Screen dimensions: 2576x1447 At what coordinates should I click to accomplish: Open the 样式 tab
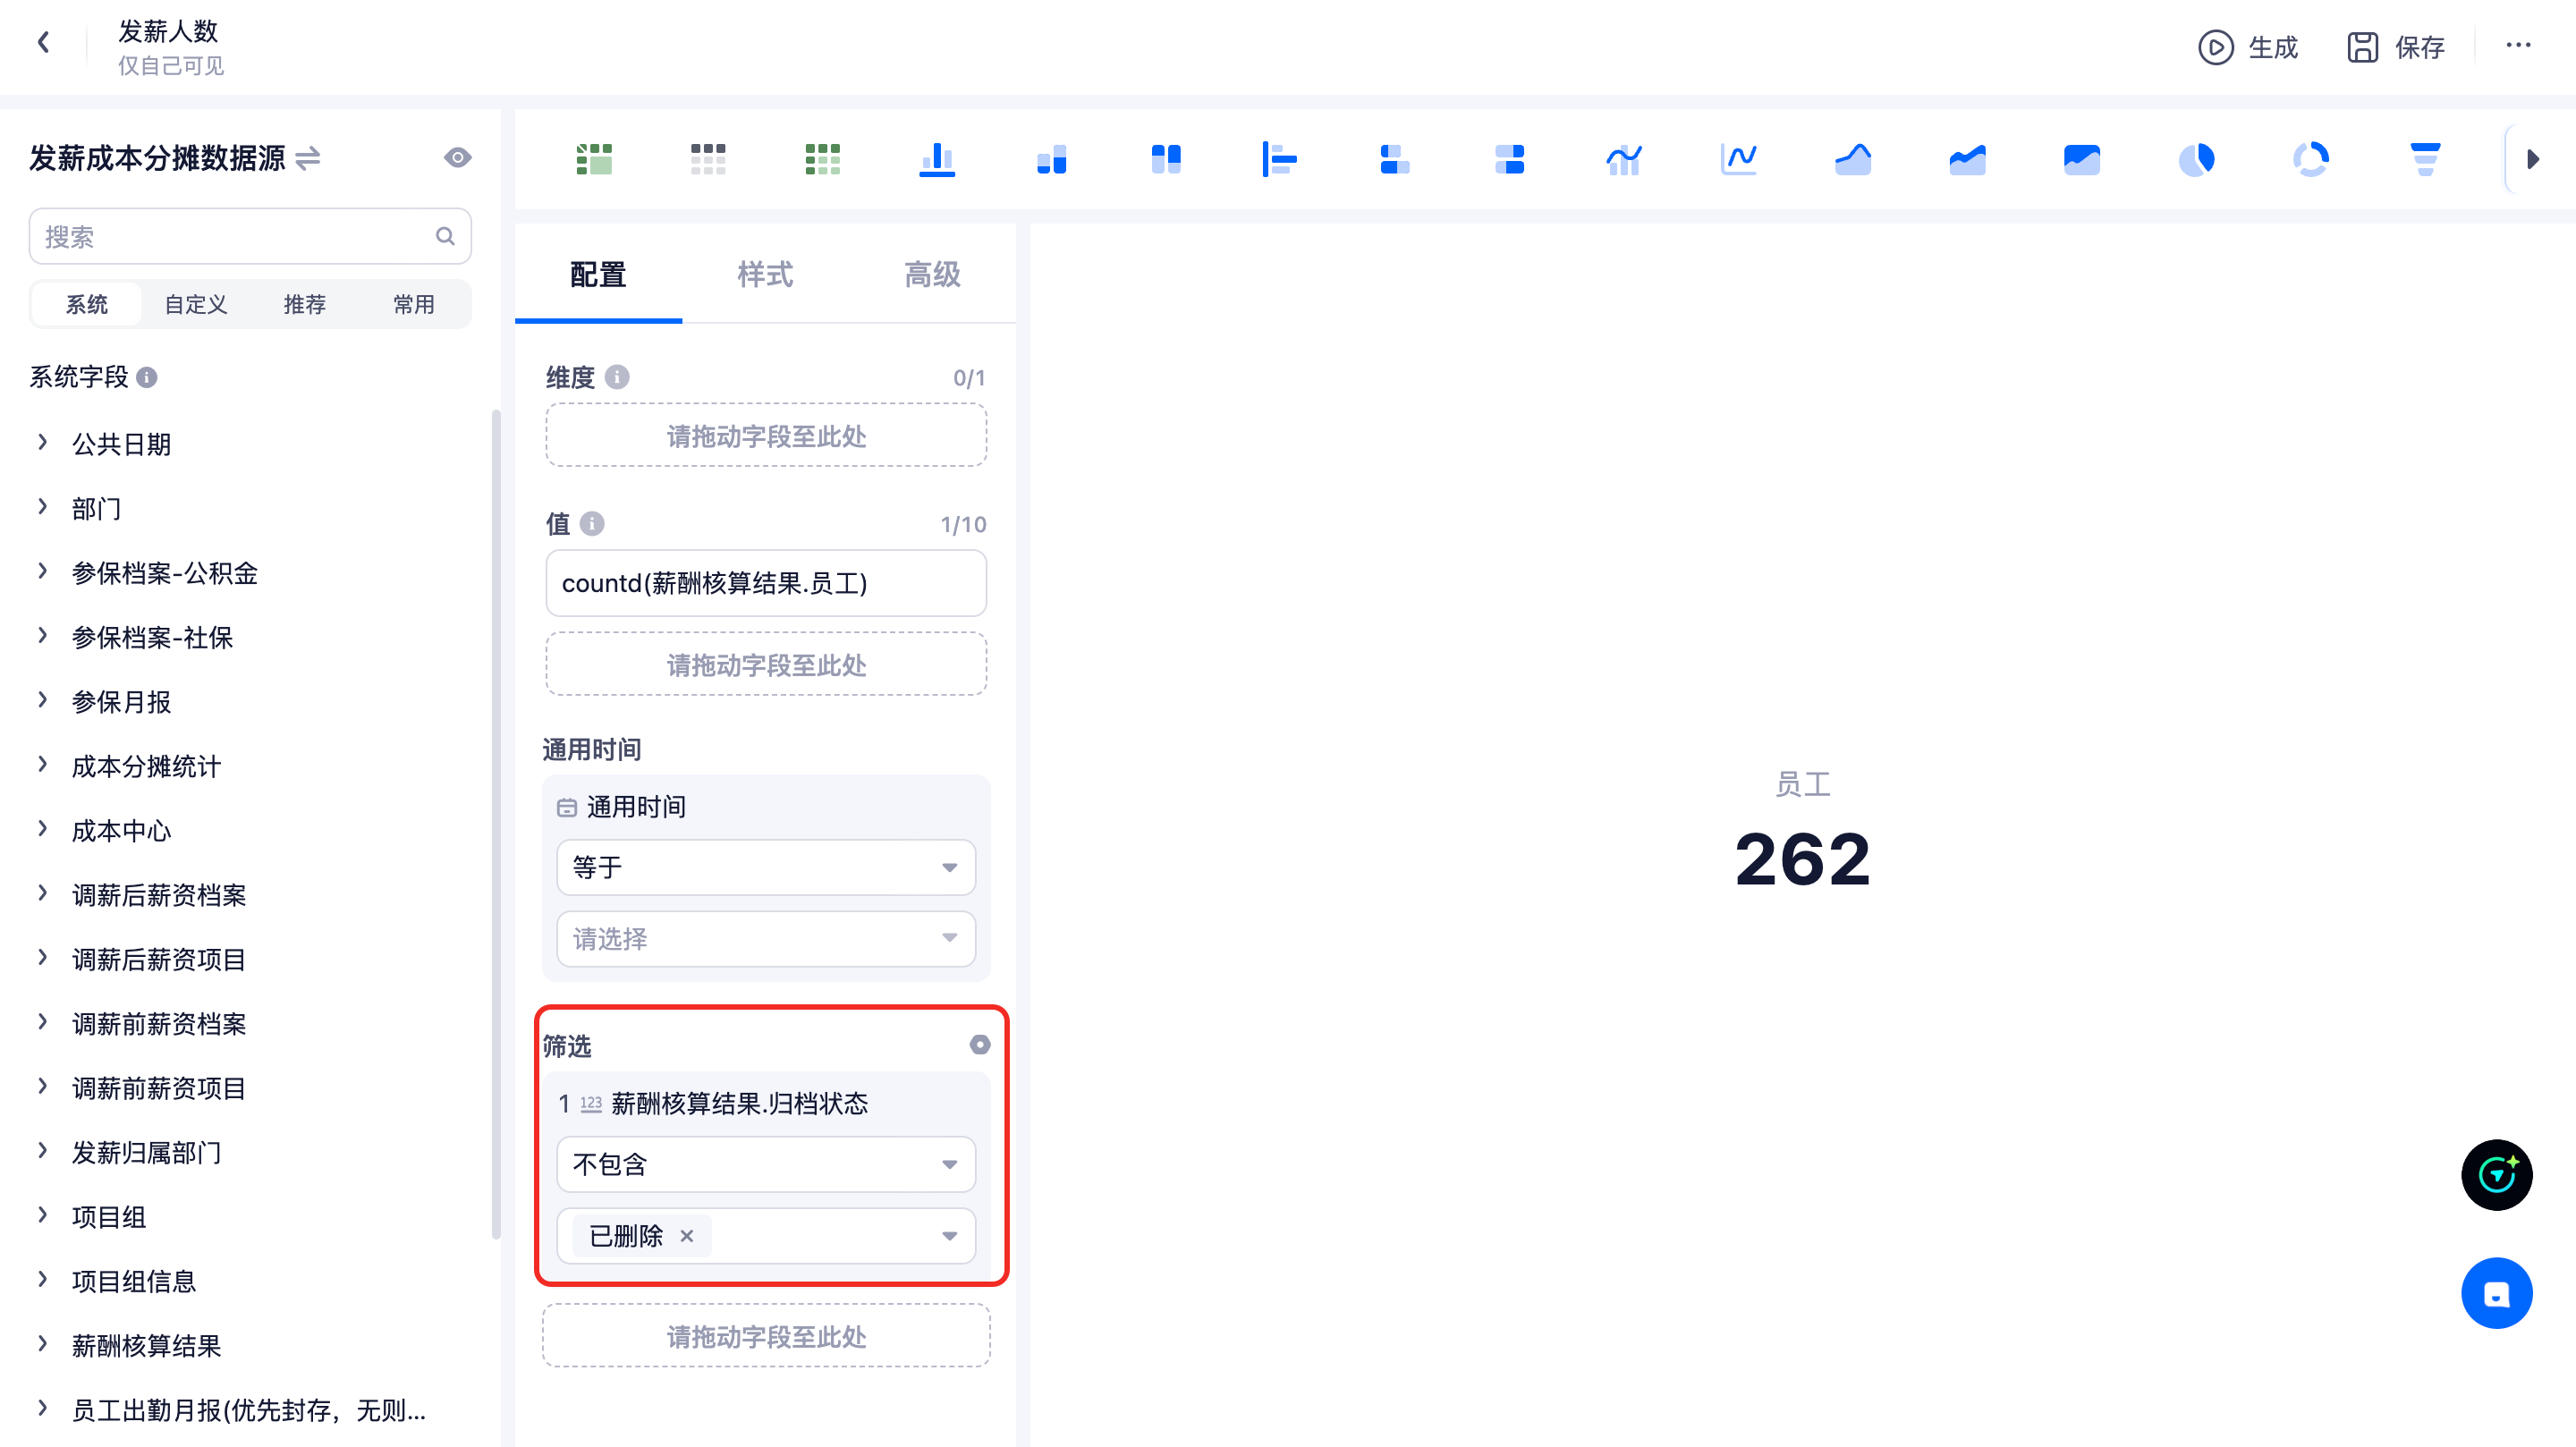pyautogui.click(x=765, y=274)
